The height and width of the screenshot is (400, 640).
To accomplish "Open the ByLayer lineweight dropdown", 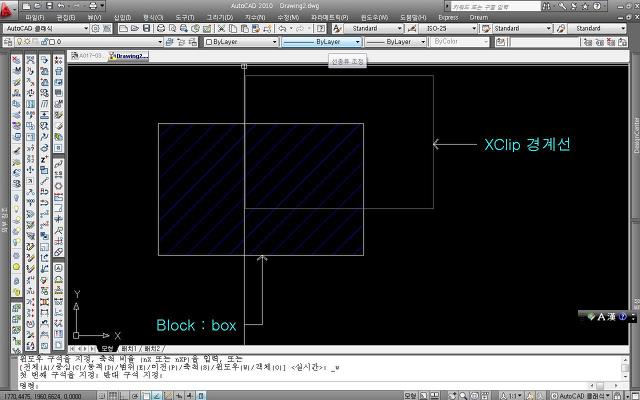I will coord(395,42).
